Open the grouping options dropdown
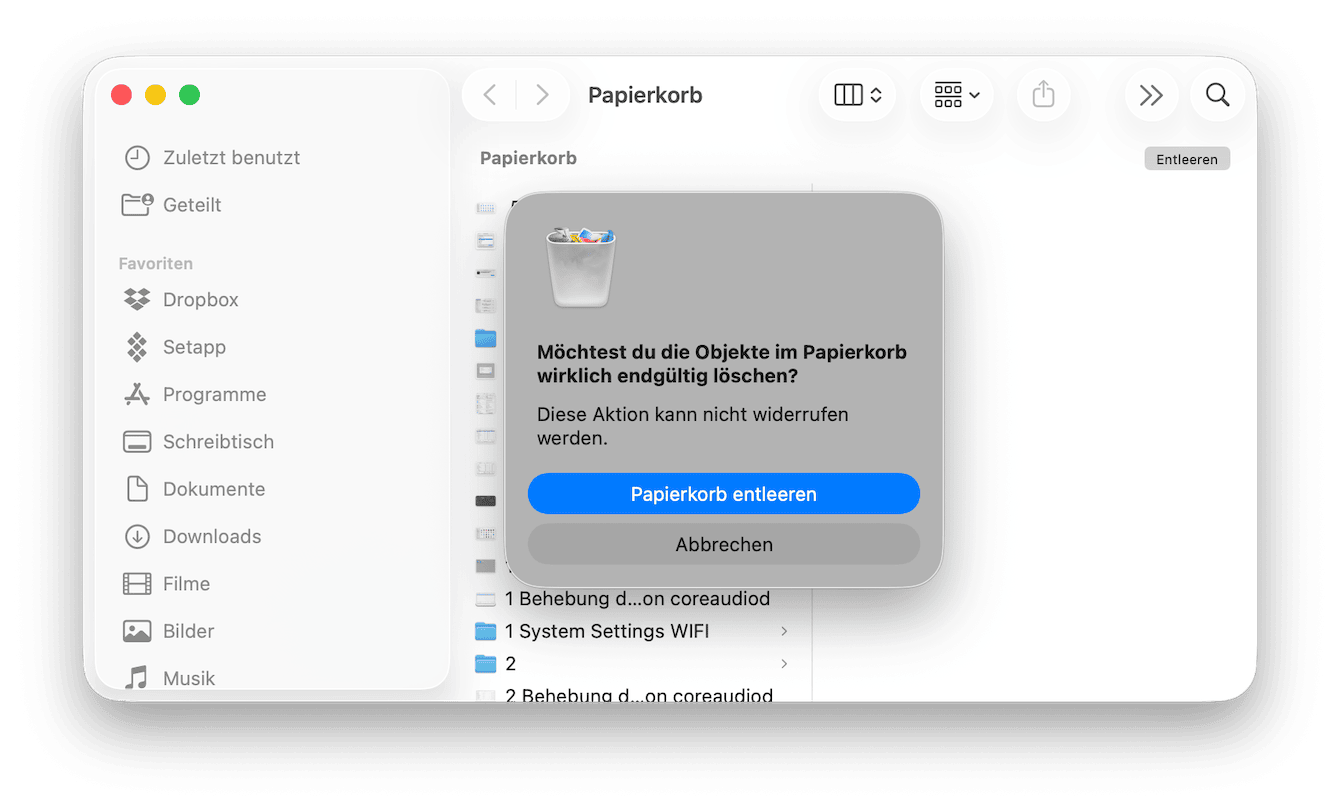The image size is (1340, 811). [x=956, y=95]
